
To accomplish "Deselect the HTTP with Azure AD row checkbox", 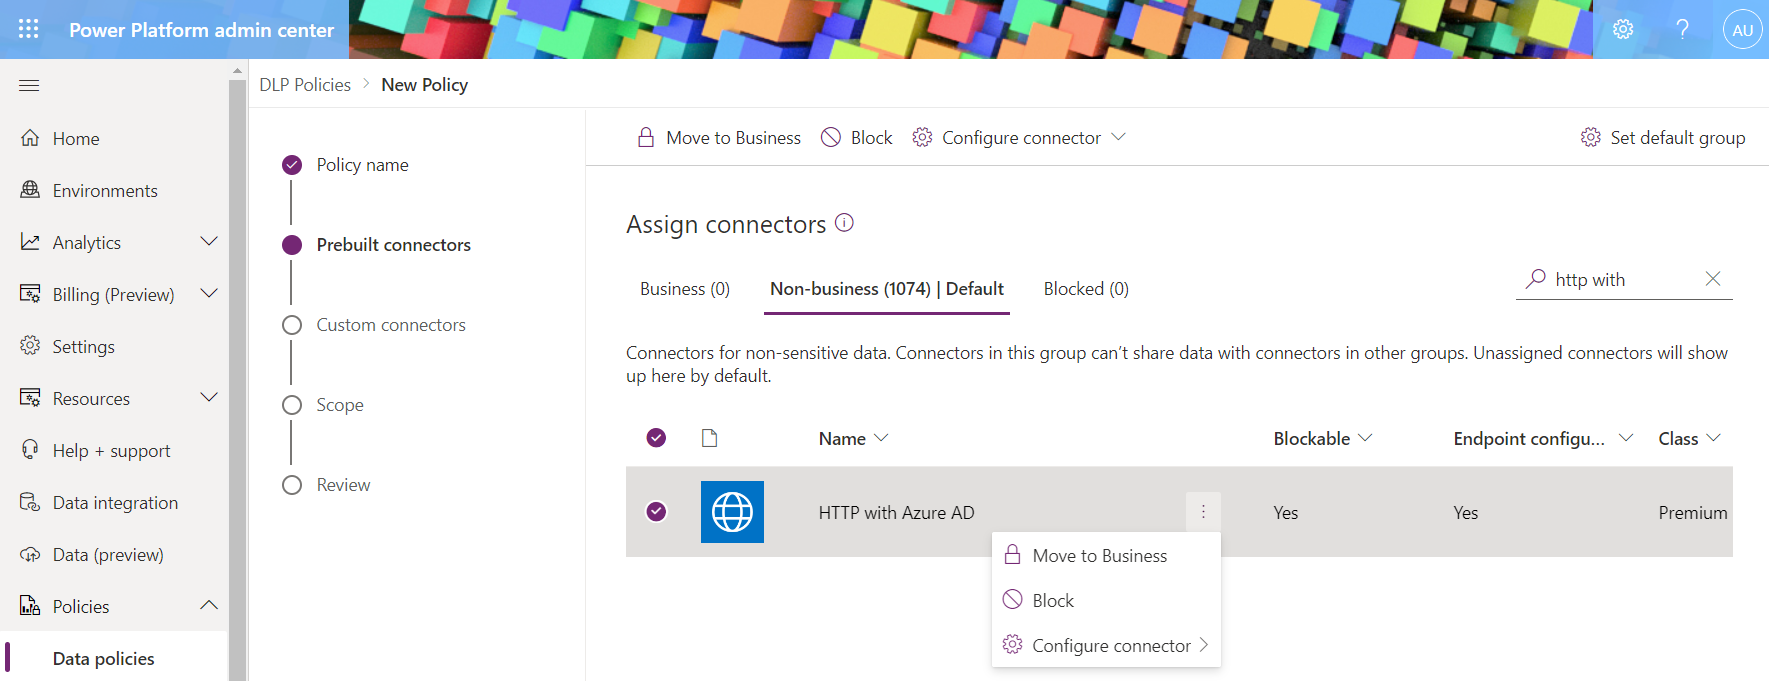I will [x=656, y=512].
